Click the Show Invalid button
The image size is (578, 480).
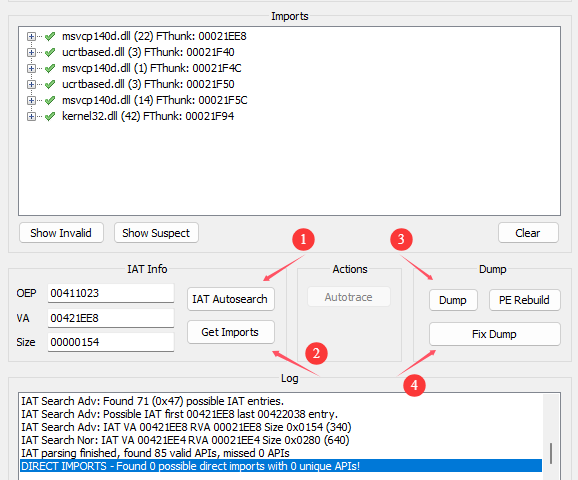[61, 233]
